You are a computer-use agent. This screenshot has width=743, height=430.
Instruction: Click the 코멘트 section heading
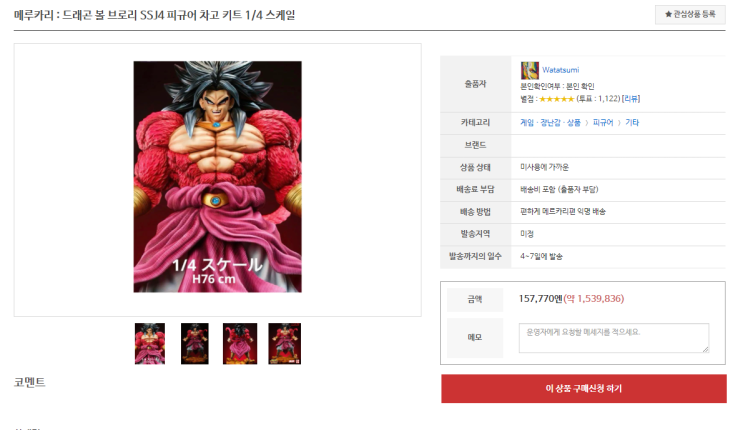[x=29, y=382]
